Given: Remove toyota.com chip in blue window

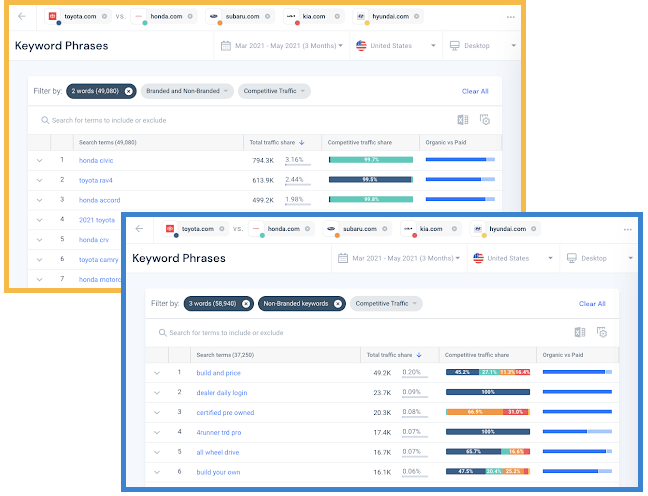Looking at the screenshot, I should tap(222, 229).
